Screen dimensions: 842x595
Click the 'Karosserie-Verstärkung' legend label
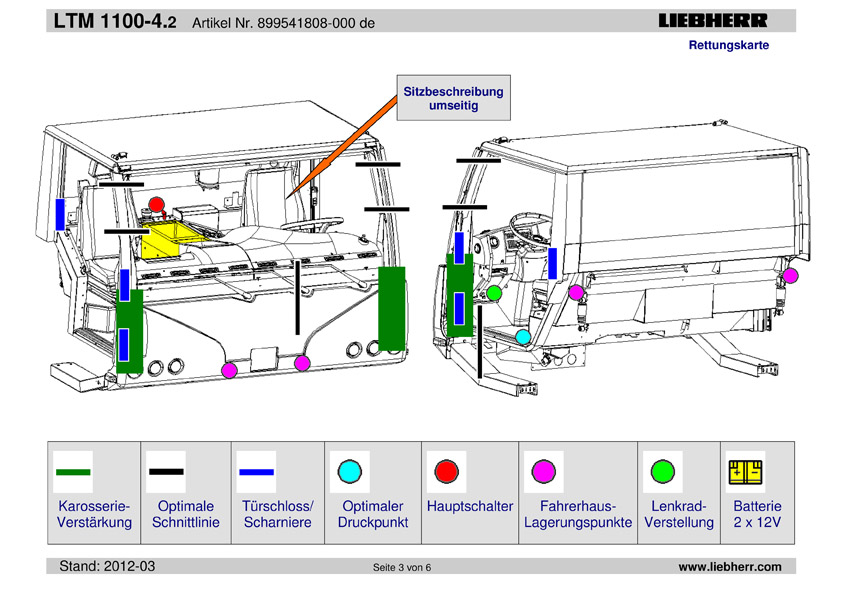click(x=95, y=514)
